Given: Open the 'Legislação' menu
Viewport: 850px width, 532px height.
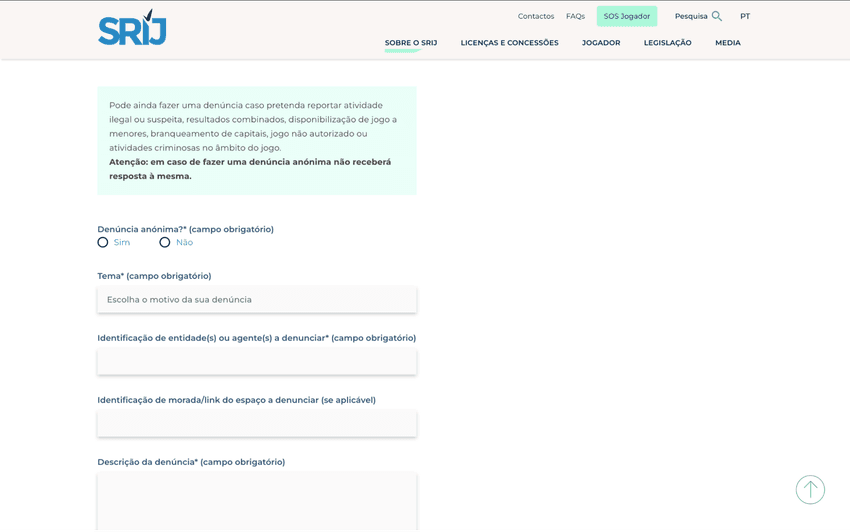Looking at the screenshot, I should pyautogui.click(x=667, y=43).
